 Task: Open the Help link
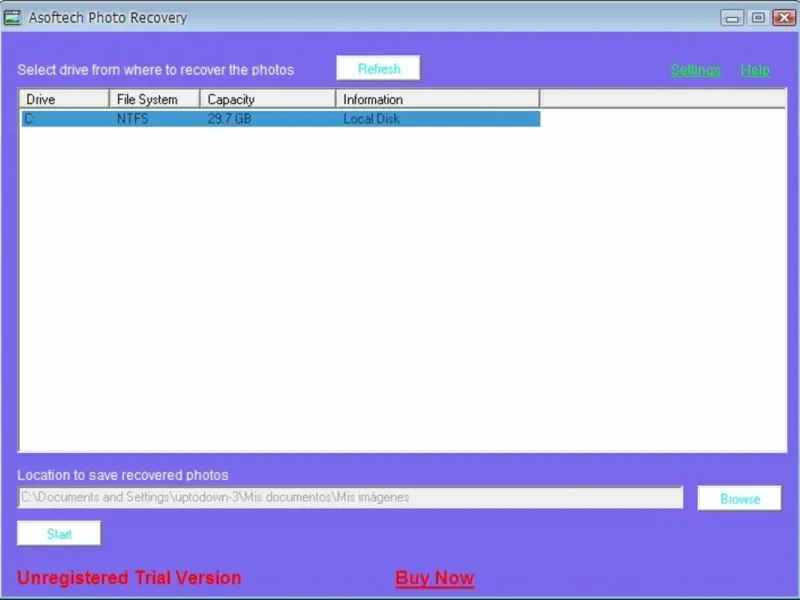pos(755,70)
